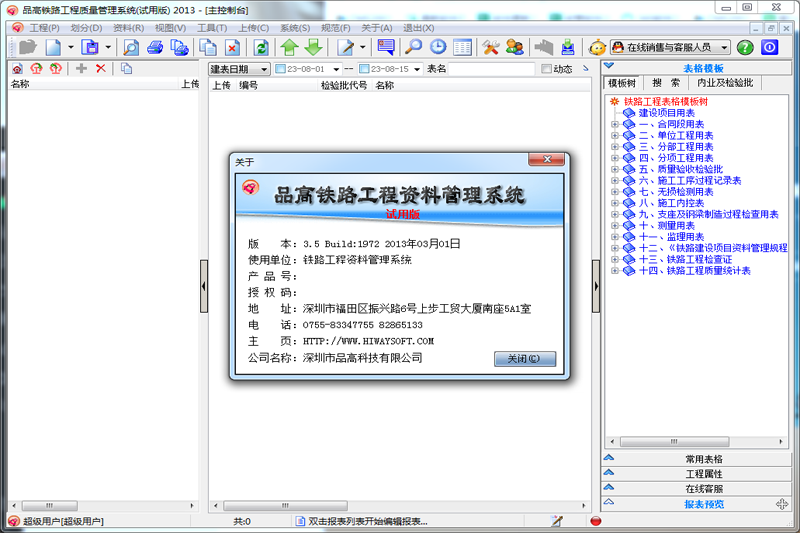The height and width of the screenshot is (533, 800).
Task: Expand the 工程属性 panel
Action: click(x=697, y=474)
